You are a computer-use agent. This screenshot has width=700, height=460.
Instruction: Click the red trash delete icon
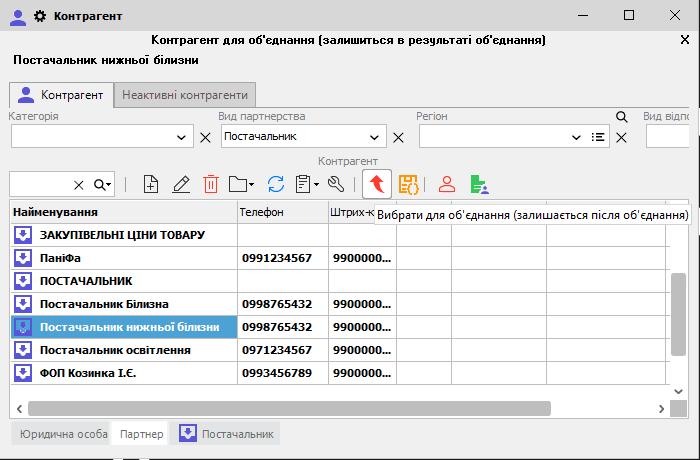tap(211, 184)
